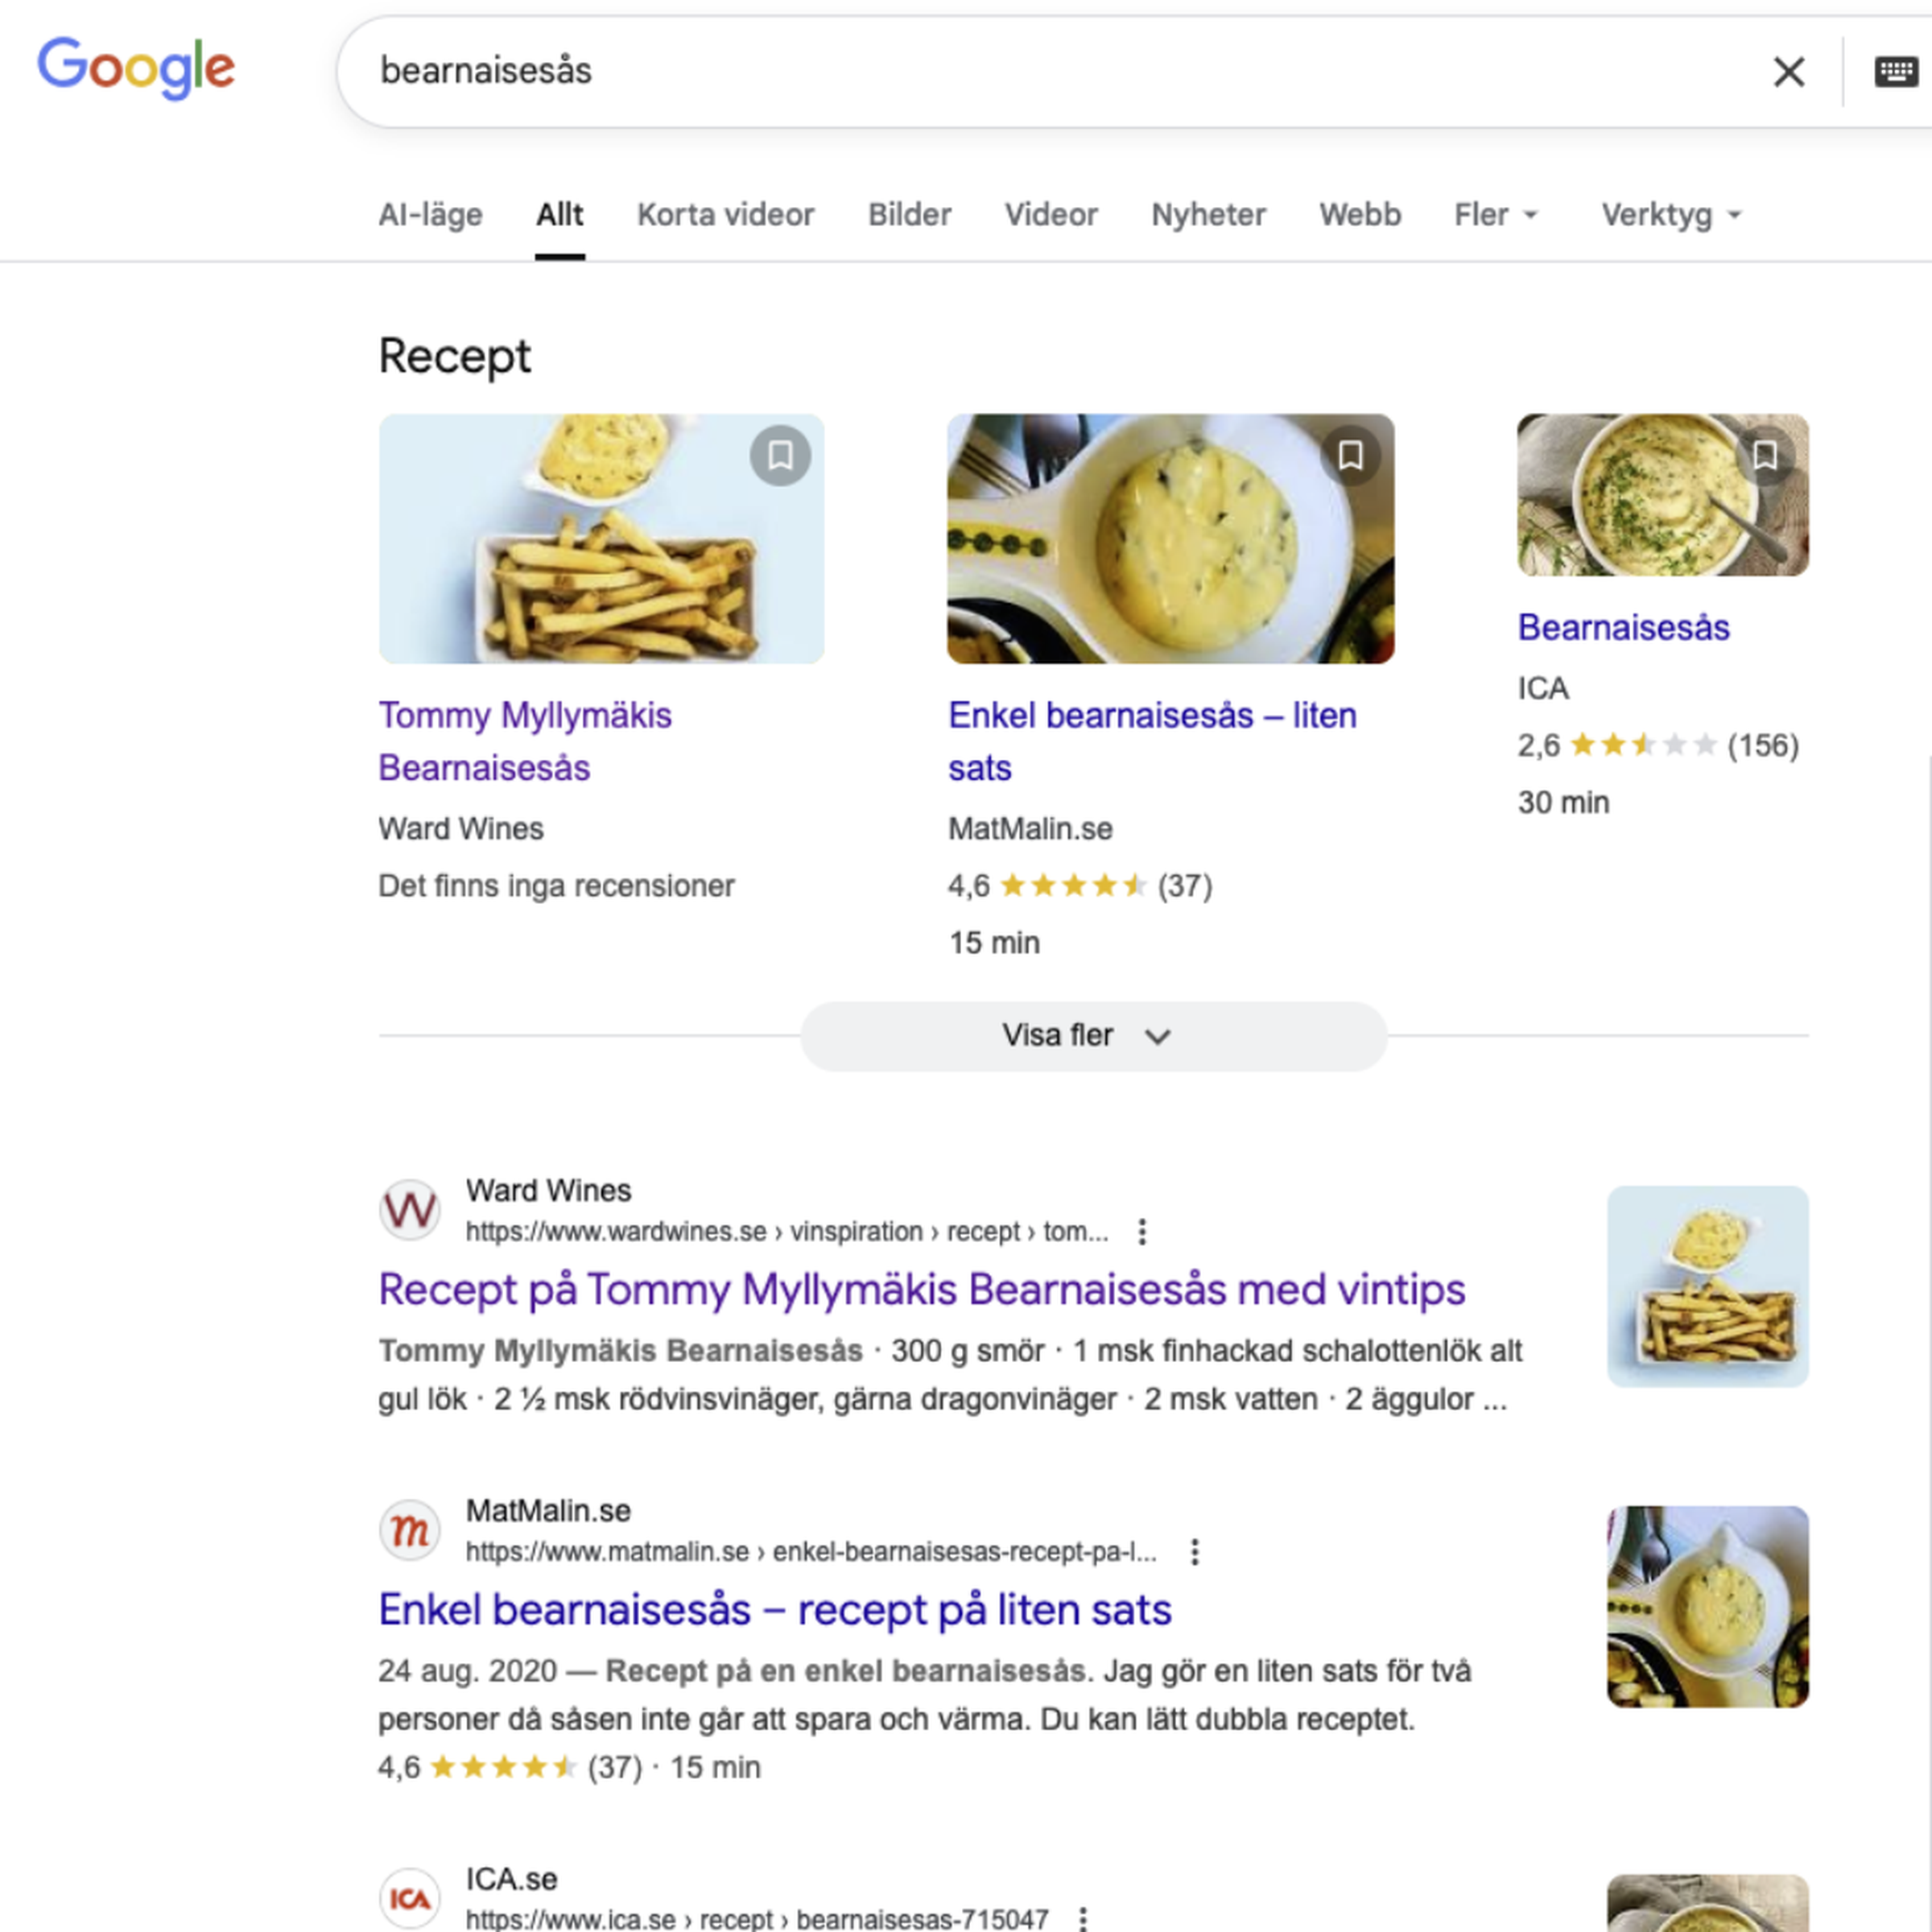The width and height of the screenshot is (1932, 1932).
Task: Open Enkel bearnaisesås – recept på liten sats
Action: (x=774, y=1610)
